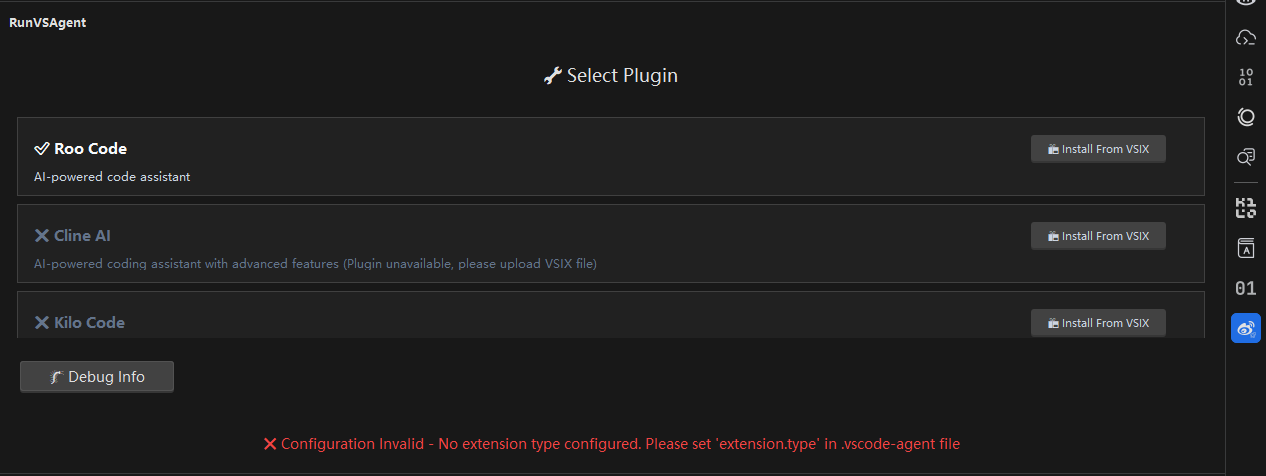
Task: Click the Select Plugin wrench heading
Action: click(610, 75)
